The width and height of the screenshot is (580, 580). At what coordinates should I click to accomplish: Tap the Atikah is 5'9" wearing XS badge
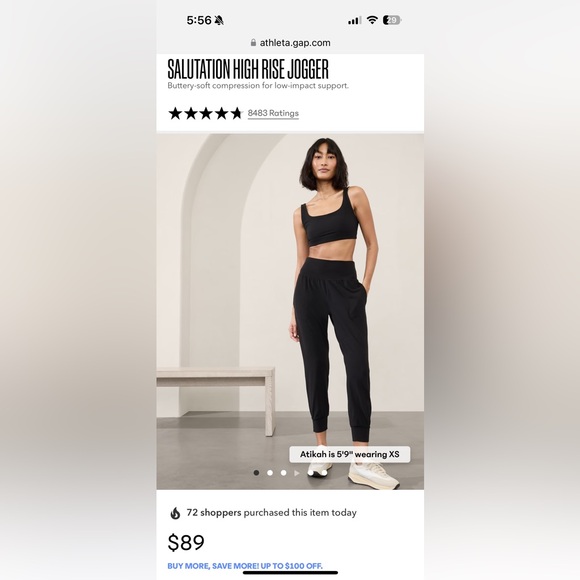(x=350, y=454)
